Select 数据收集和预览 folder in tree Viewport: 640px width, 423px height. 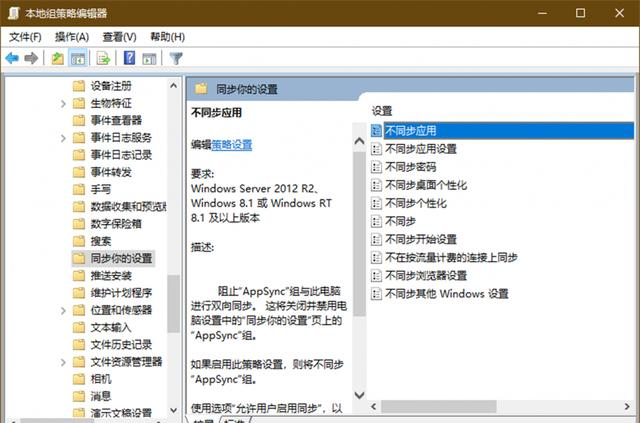coord(128,207)
